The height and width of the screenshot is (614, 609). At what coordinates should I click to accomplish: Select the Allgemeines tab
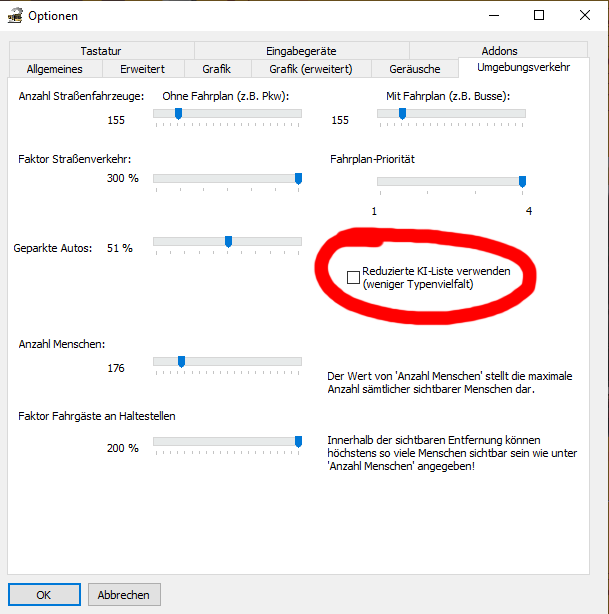(55, 69)
